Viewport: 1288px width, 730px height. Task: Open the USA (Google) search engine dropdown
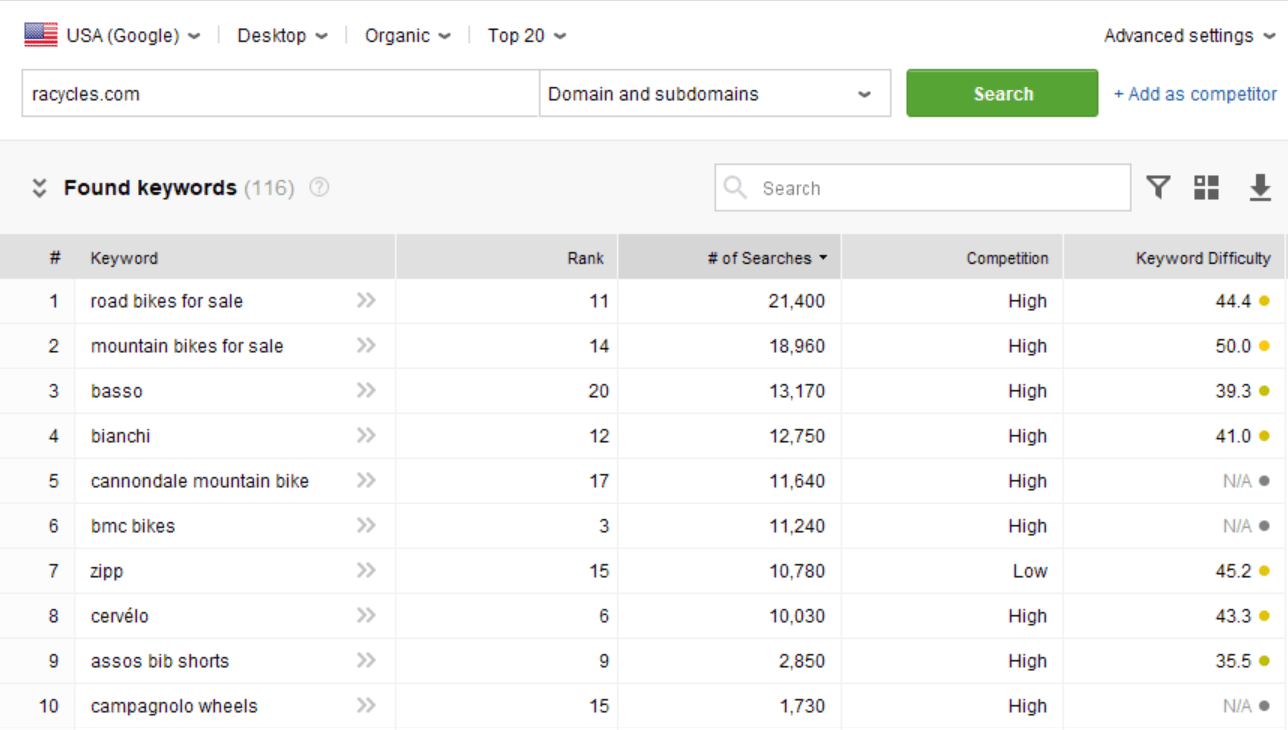133,35
